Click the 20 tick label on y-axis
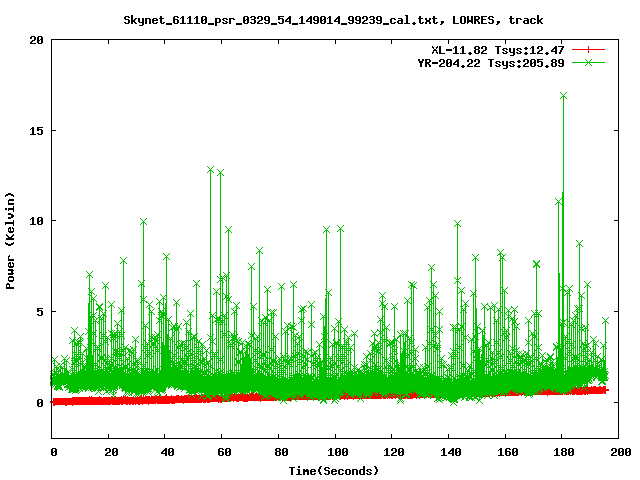Viewport: 640px width, 480px height. coord(36,40)
